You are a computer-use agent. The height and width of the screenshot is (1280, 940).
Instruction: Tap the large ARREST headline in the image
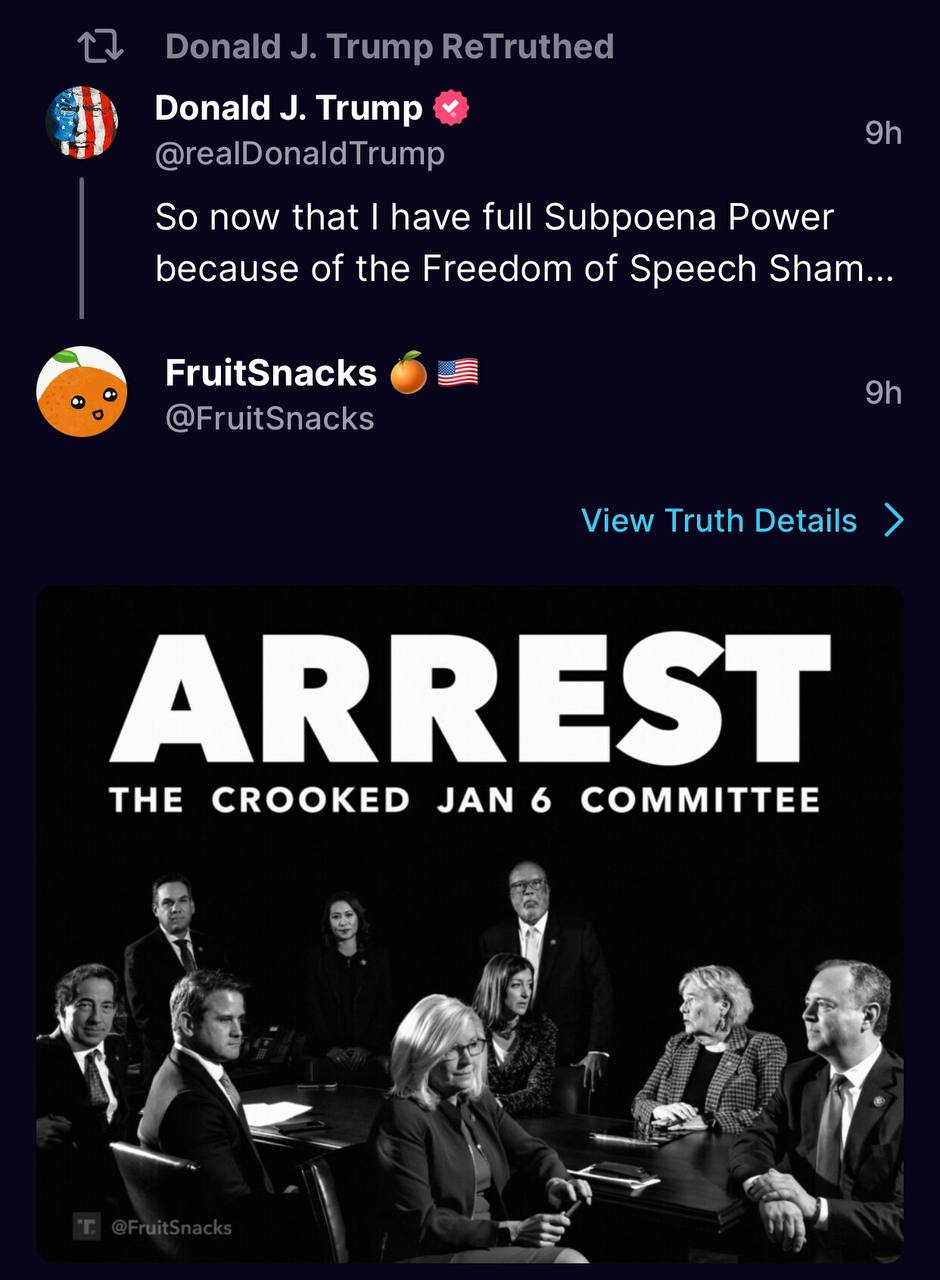pos(469,698)
